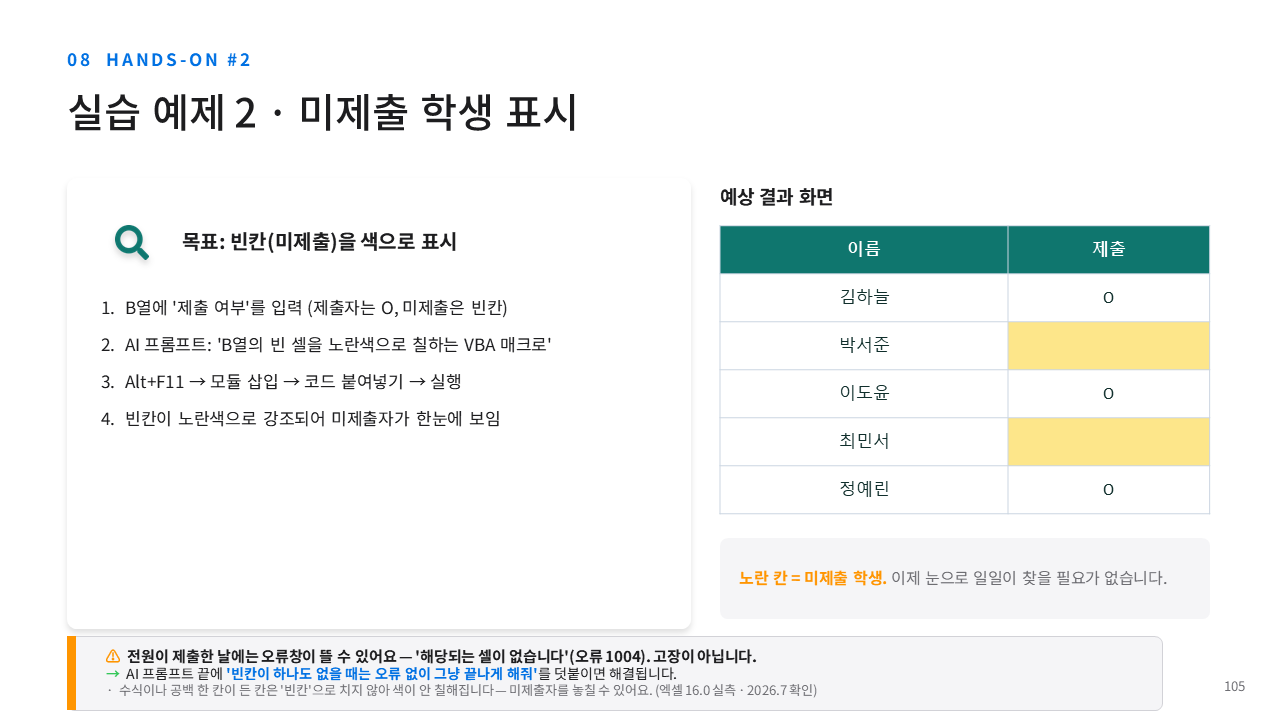Click the yellow empty cell in 최민서 row
Viewport: 1280px width, 720px height.
(1109, 441)
